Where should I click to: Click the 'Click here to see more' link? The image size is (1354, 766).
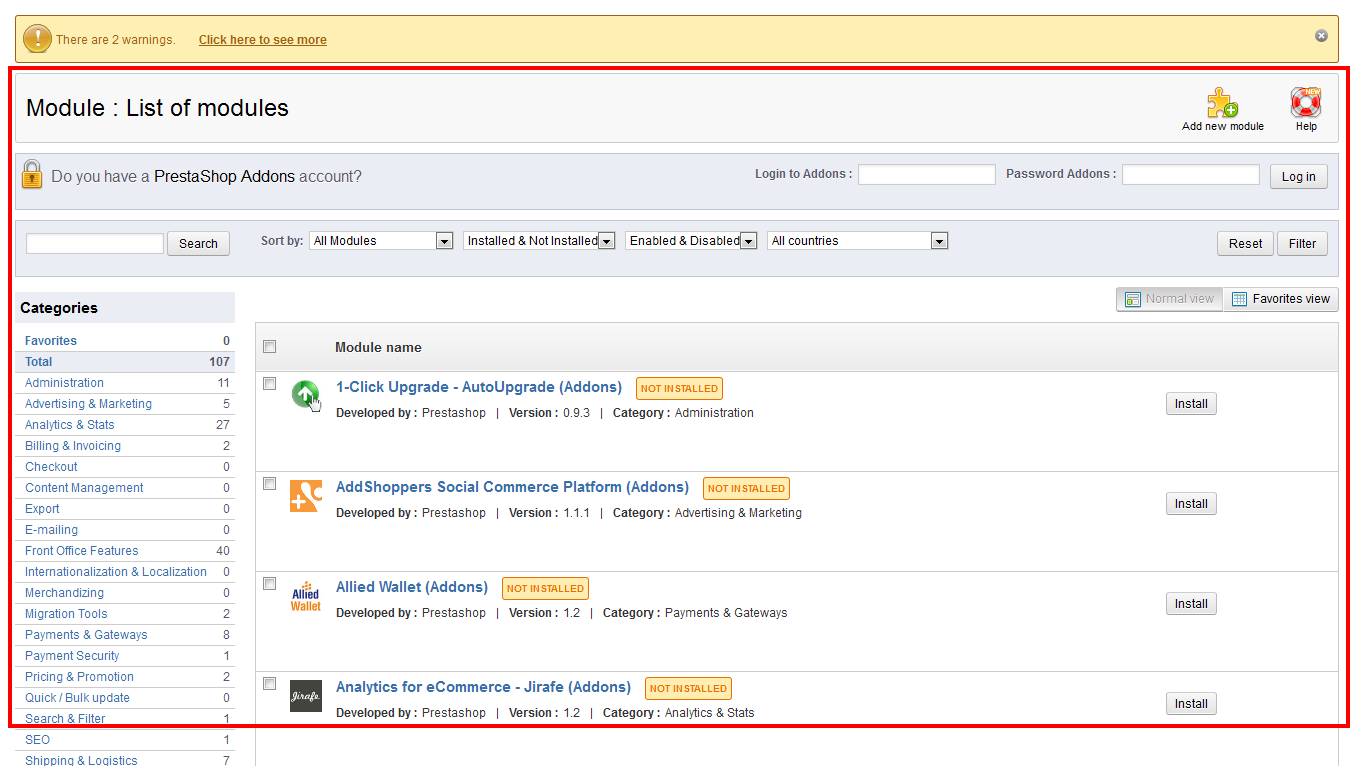(263, 40)
